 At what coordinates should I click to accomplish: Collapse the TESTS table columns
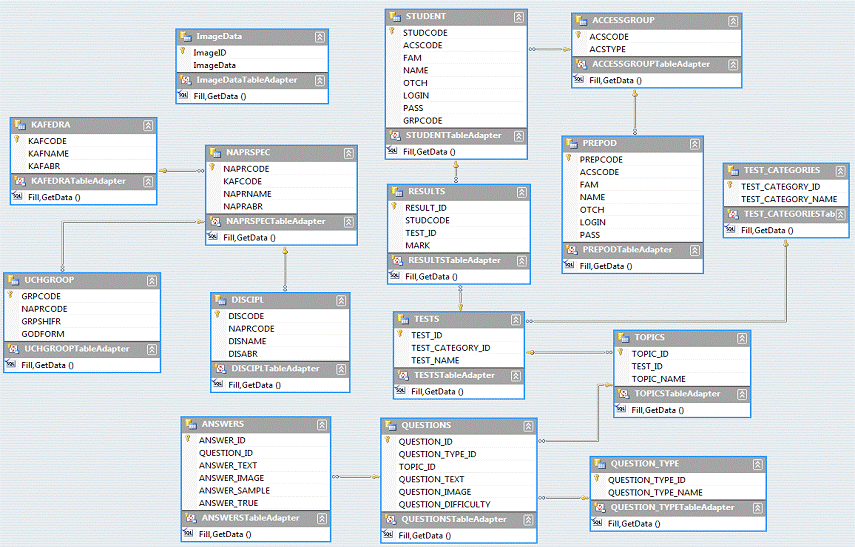513,319
